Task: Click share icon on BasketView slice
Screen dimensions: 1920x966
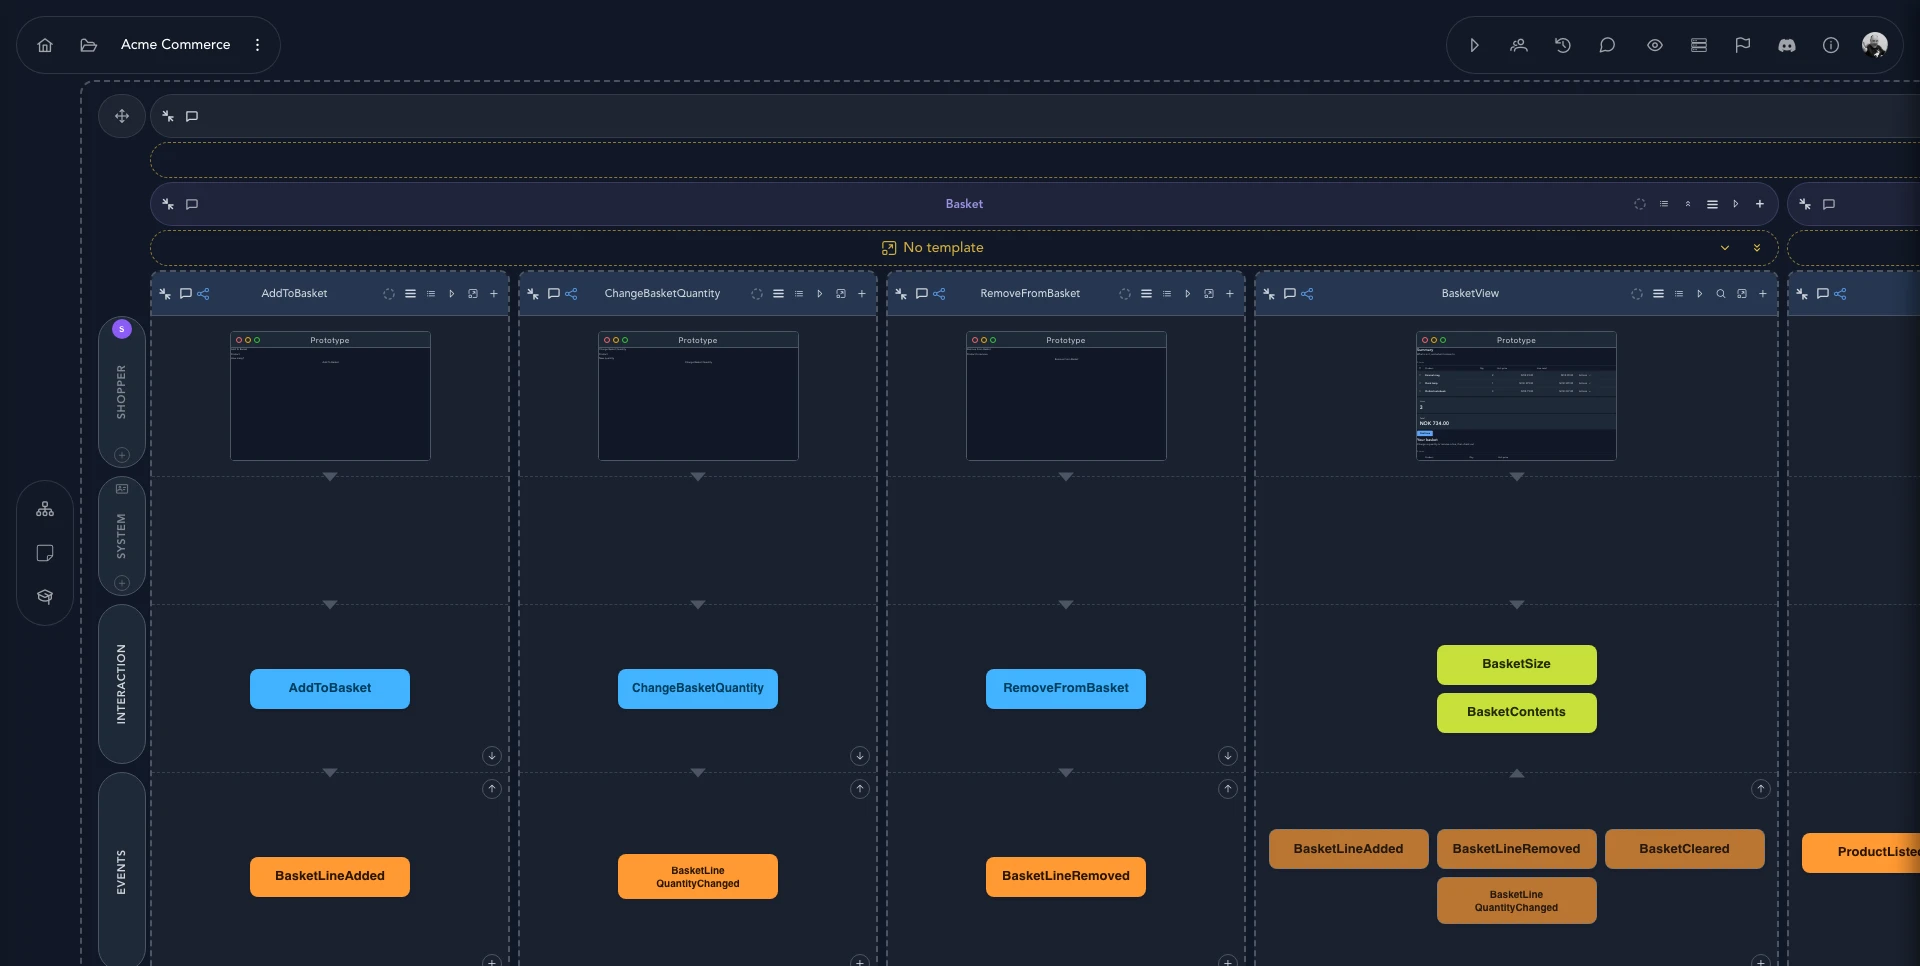Action: tap(1307, 294)
